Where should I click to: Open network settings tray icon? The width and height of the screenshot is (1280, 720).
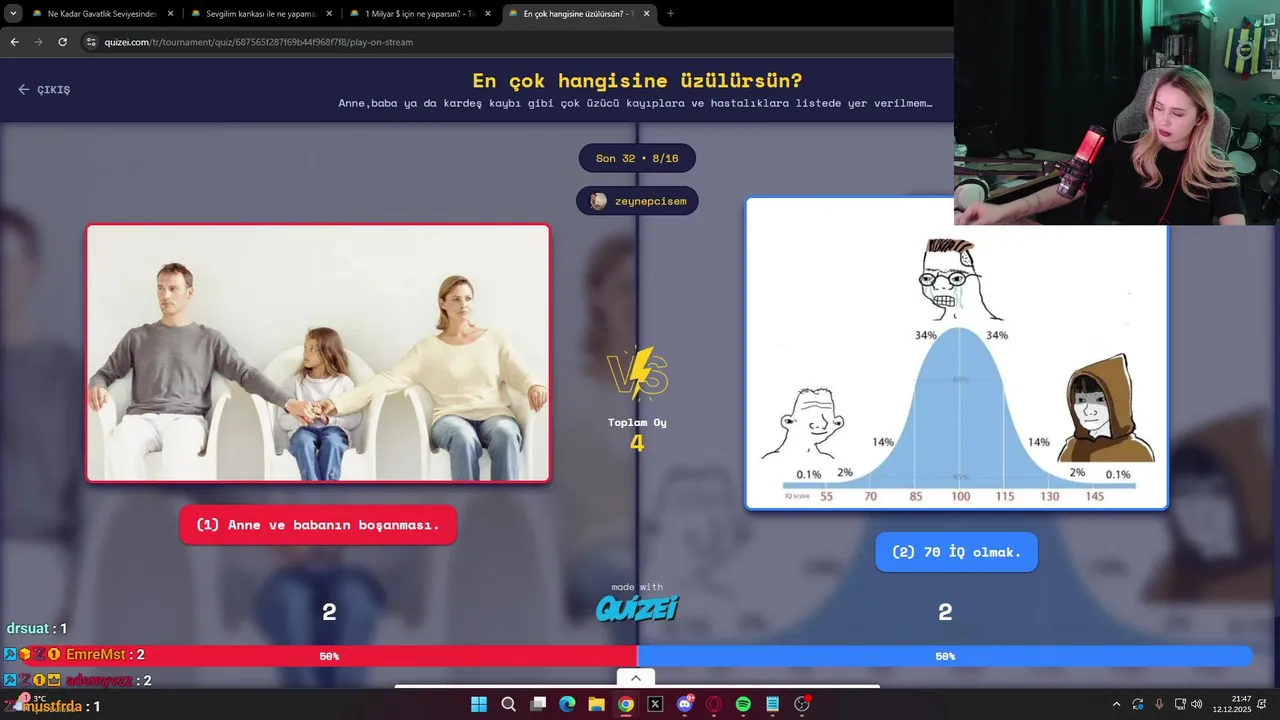coord(1180,704)
